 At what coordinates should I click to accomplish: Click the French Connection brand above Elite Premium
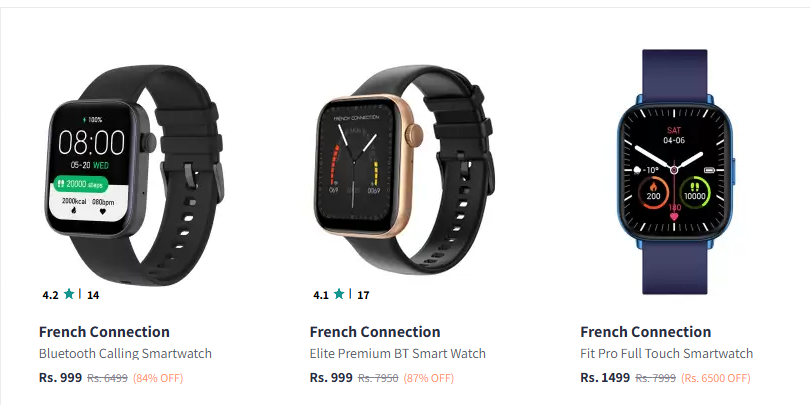pos(375,332)
